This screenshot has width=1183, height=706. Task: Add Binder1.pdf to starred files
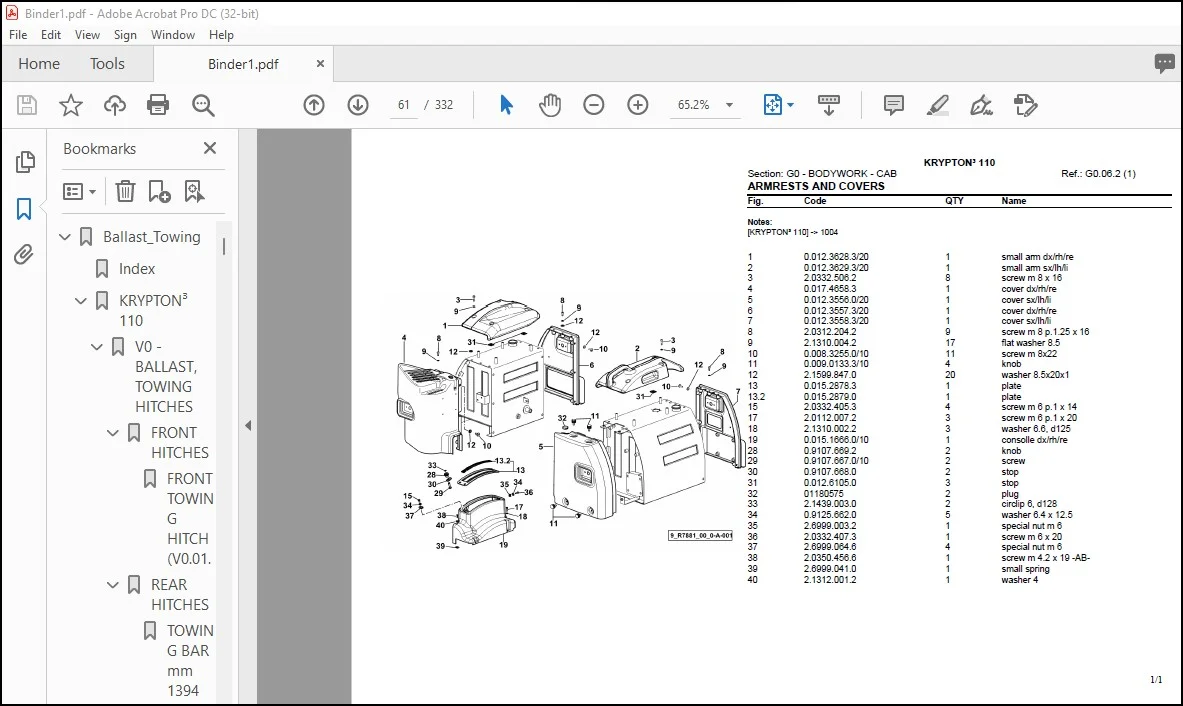pyautogui.click(x=71, y=105)
